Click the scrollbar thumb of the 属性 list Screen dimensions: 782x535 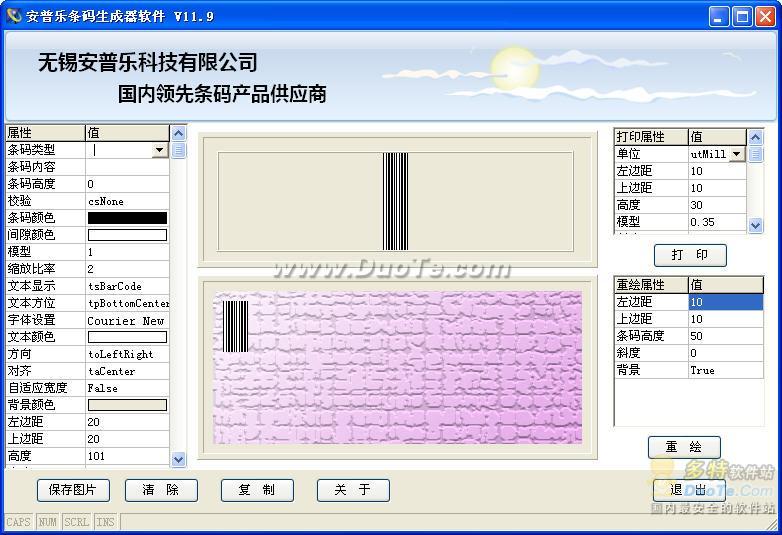(x=179, y=150)
